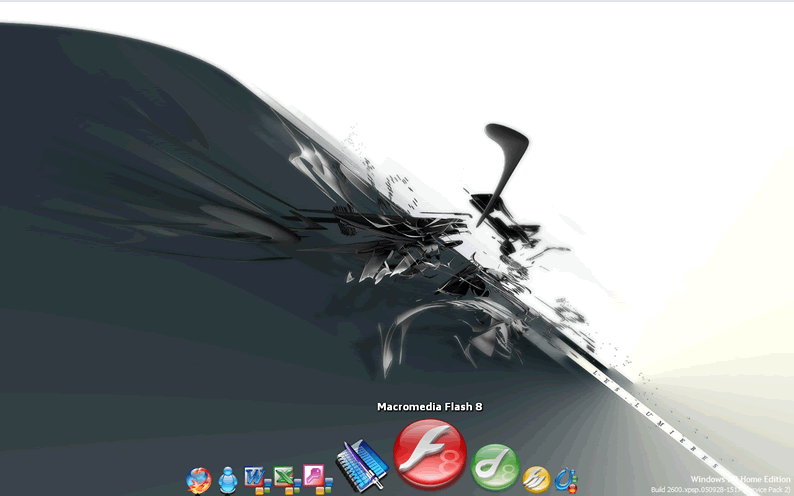794x496 pixels.
Task: Launch Dreamweaver 8 green dock icon
Action: [x=494, y=466]
